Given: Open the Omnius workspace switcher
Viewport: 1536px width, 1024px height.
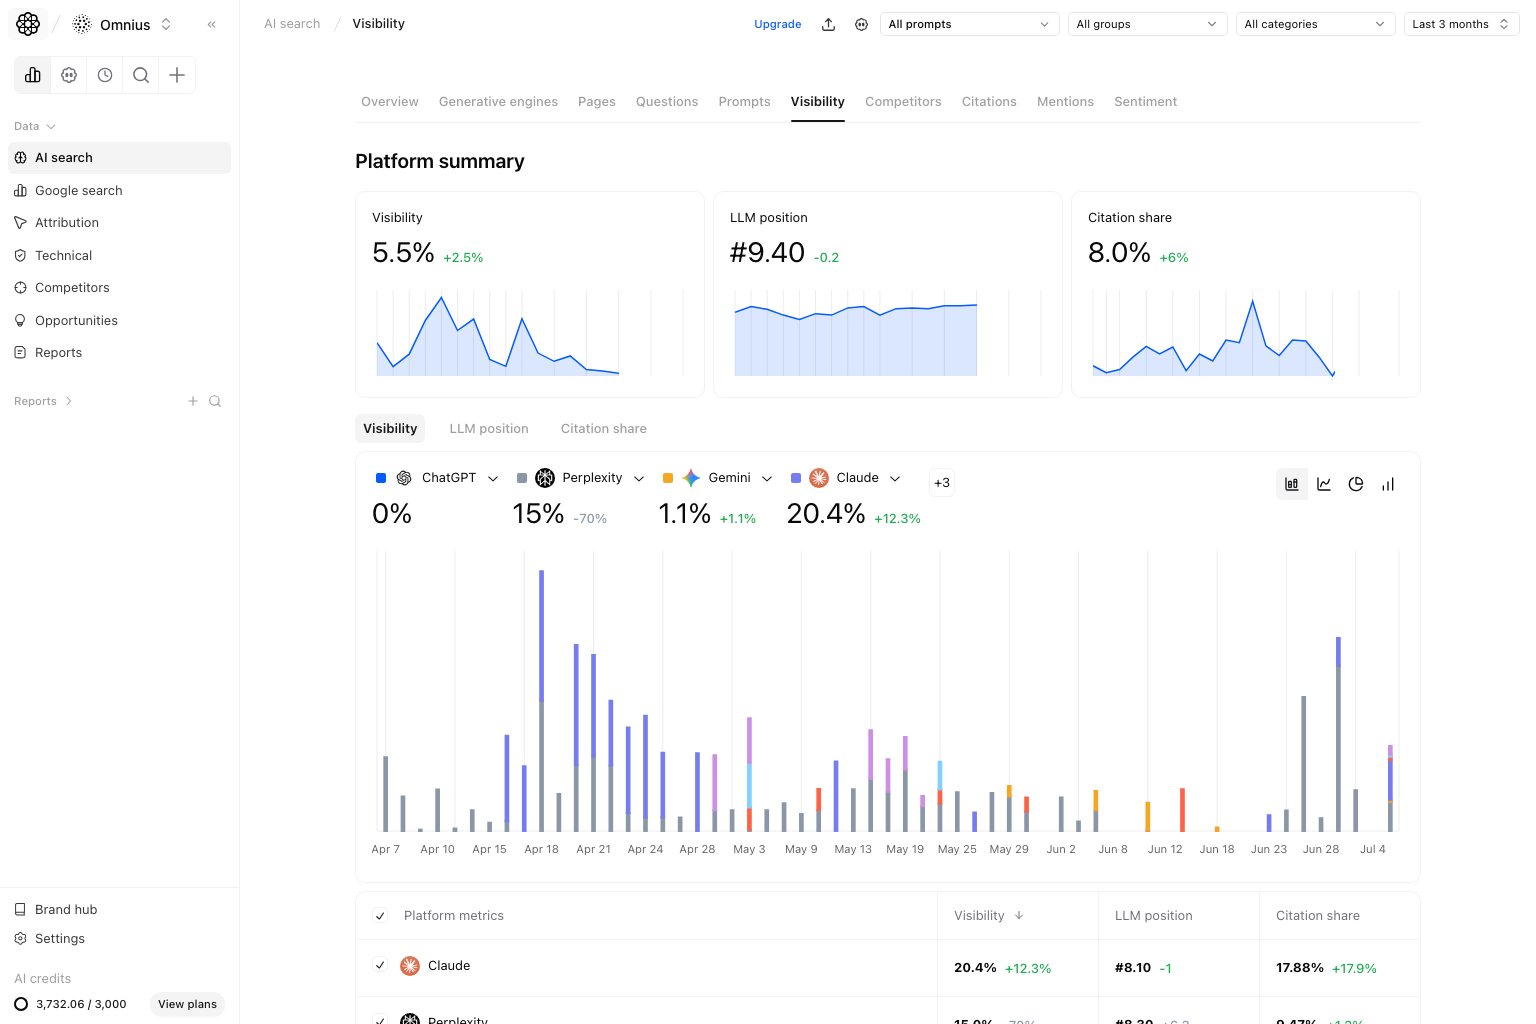Looking at the screenshot, I should [122, 24].
